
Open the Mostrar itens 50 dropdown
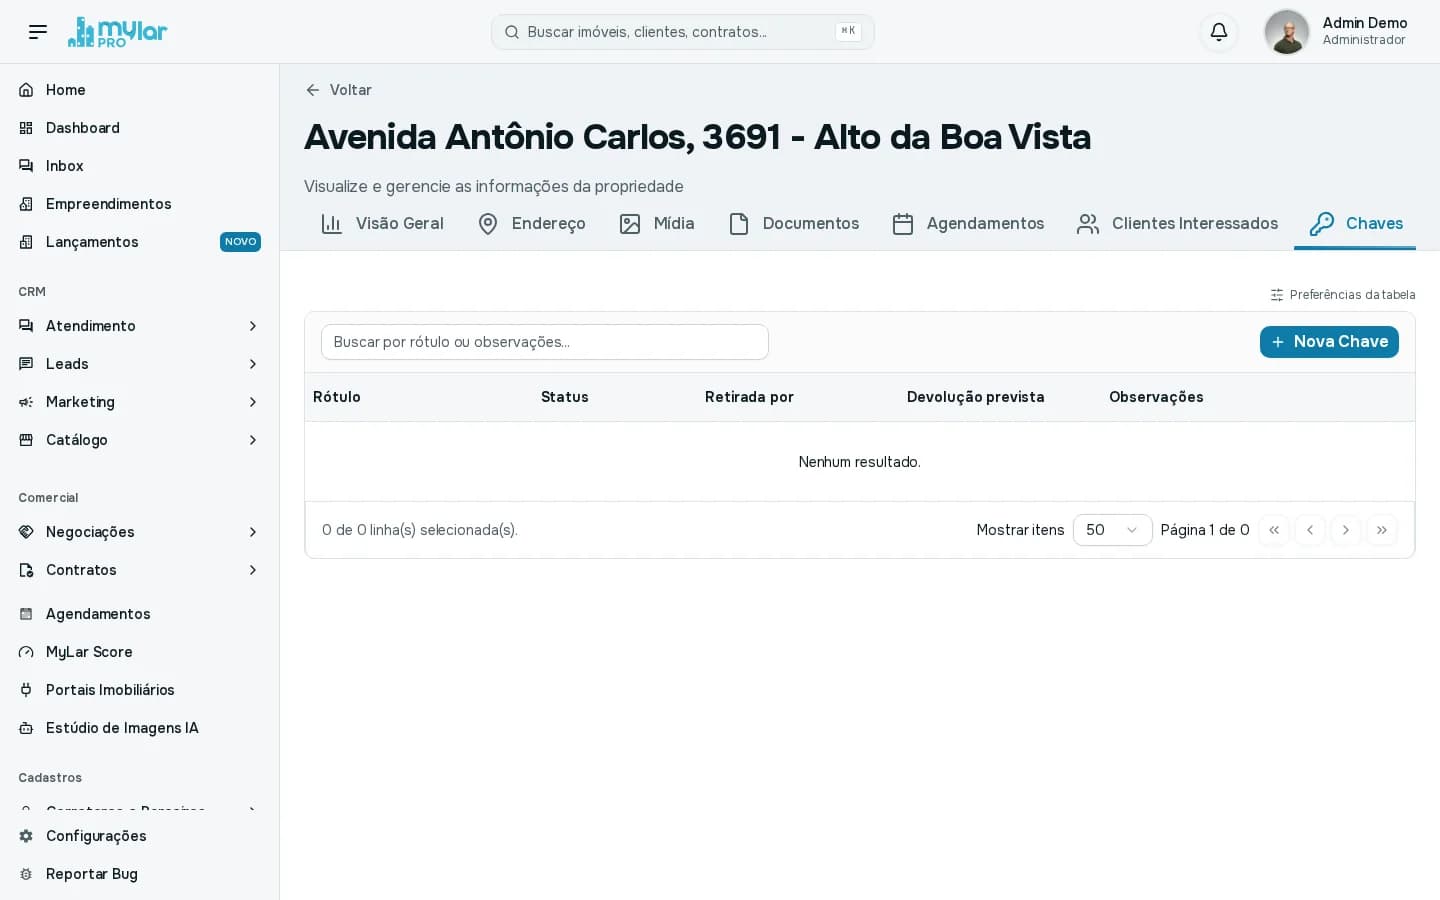coord(1112,530)
